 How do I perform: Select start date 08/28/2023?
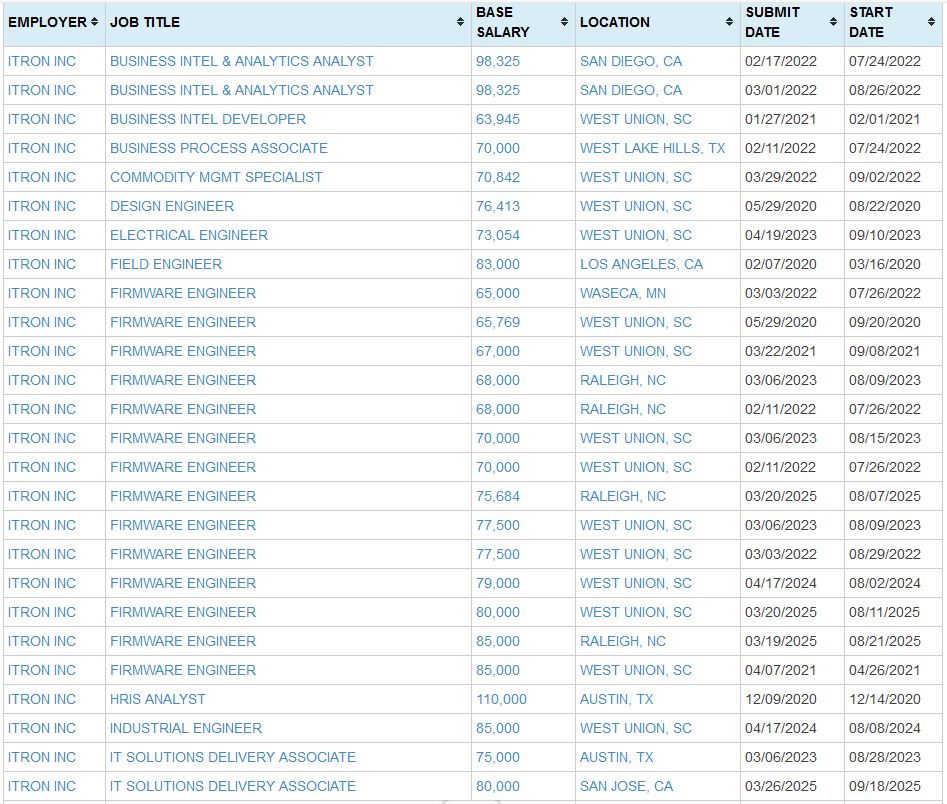885,757
